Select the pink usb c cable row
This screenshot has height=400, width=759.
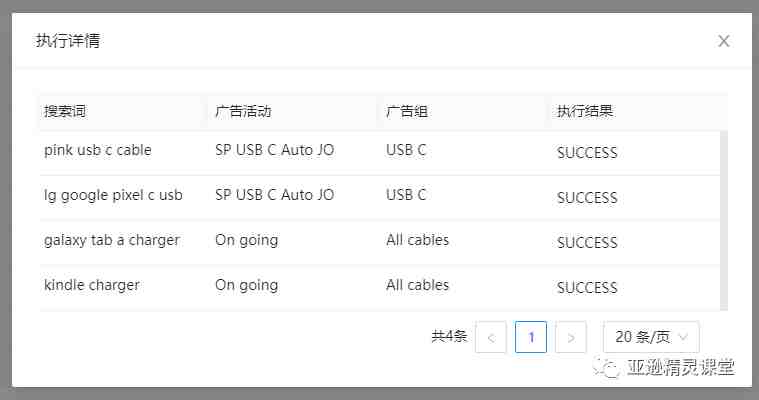point(380,153)
